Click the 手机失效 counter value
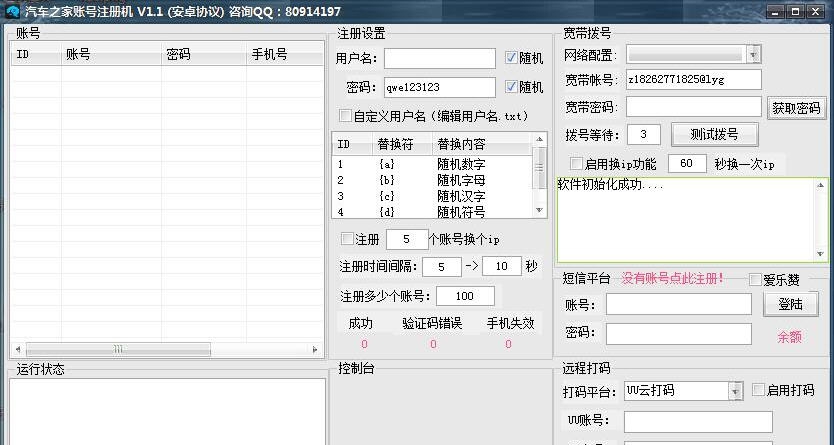834x445 pixels. click(x=508, y=345)
